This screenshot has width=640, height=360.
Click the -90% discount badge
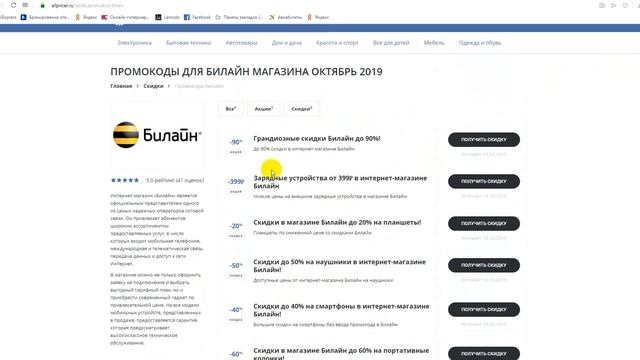pyautogui.click(x=236, y=142)
